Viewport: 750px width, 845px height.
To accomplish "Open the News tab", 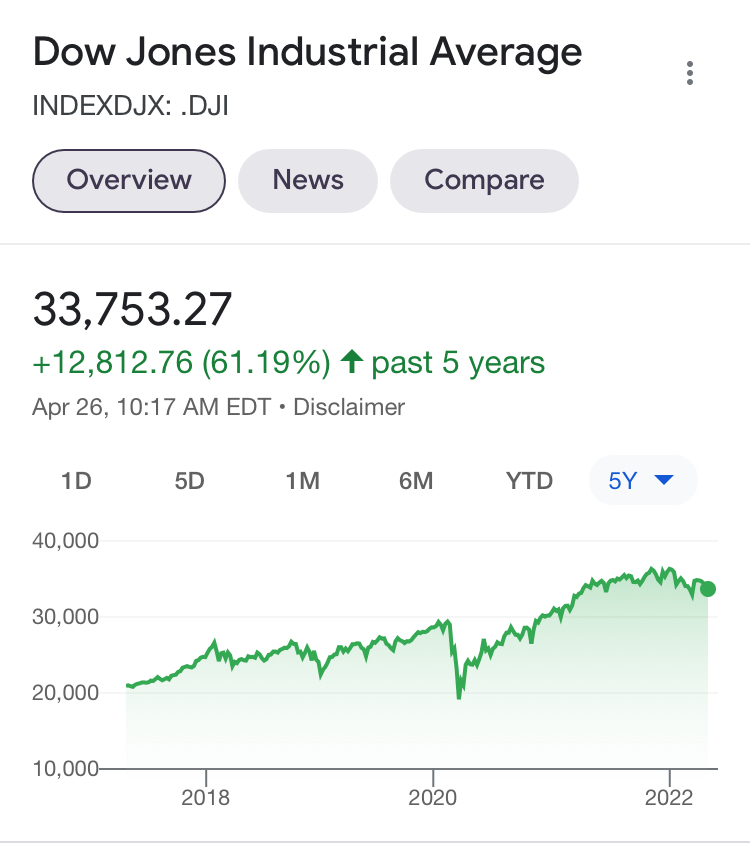I will (x=308, y=180).
